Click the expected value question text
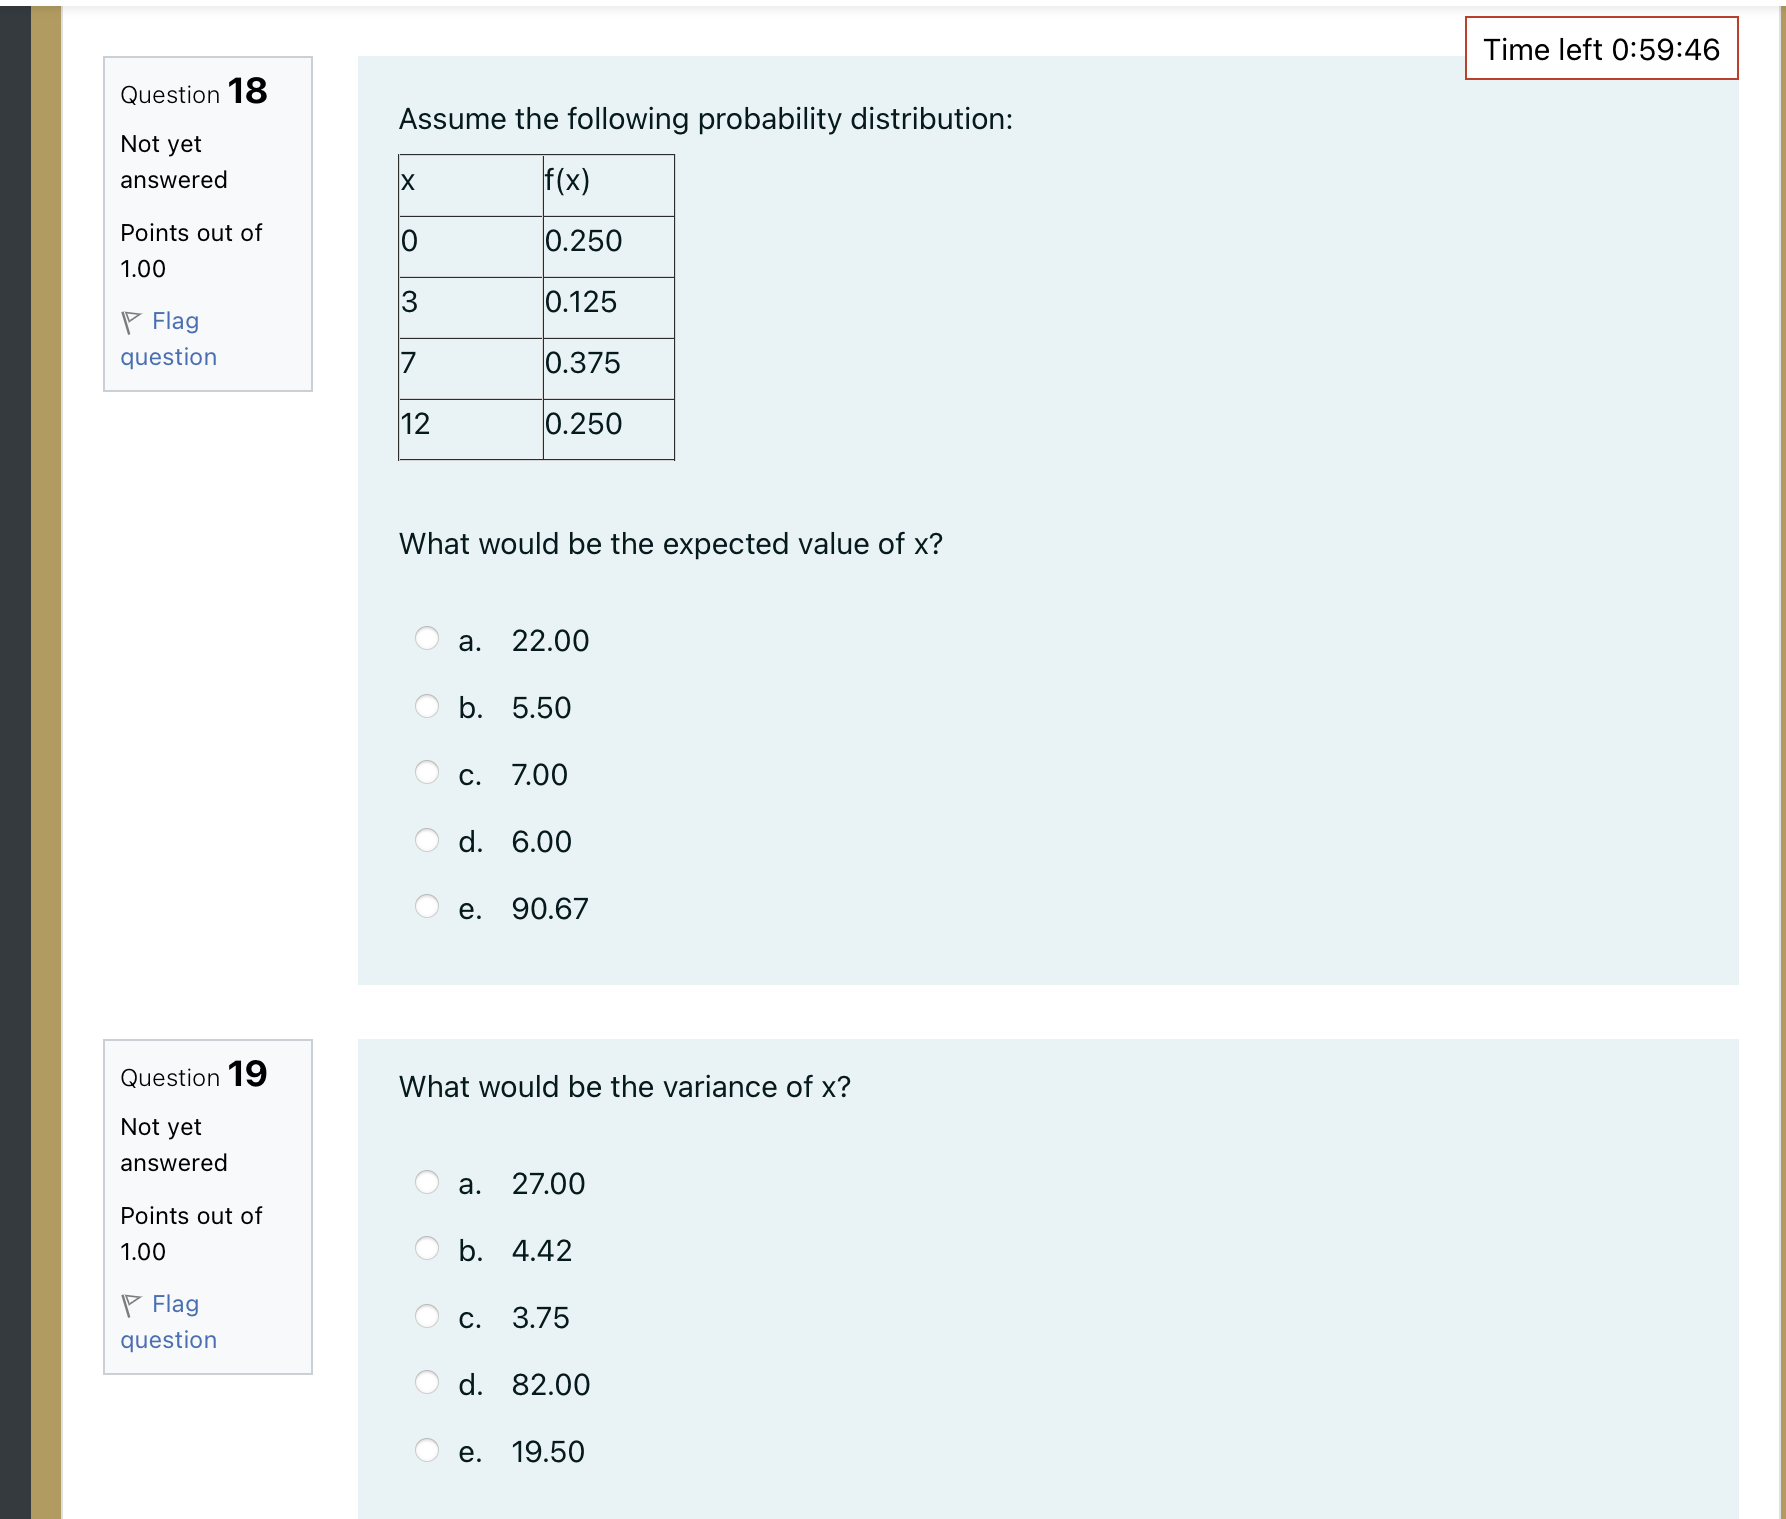This screenshot has width=1786, height=1519. pyautogui.click(x=671, y=543)
